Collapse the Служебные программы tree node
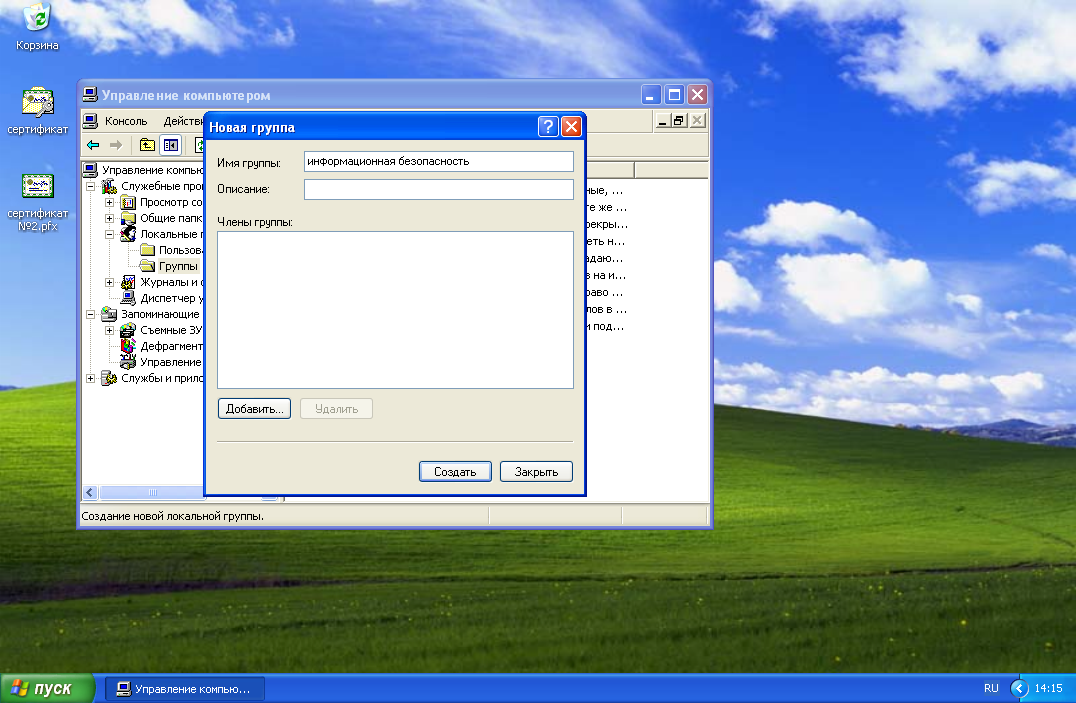This screenshot has height=703, width=1076. [x=90, y=186]
